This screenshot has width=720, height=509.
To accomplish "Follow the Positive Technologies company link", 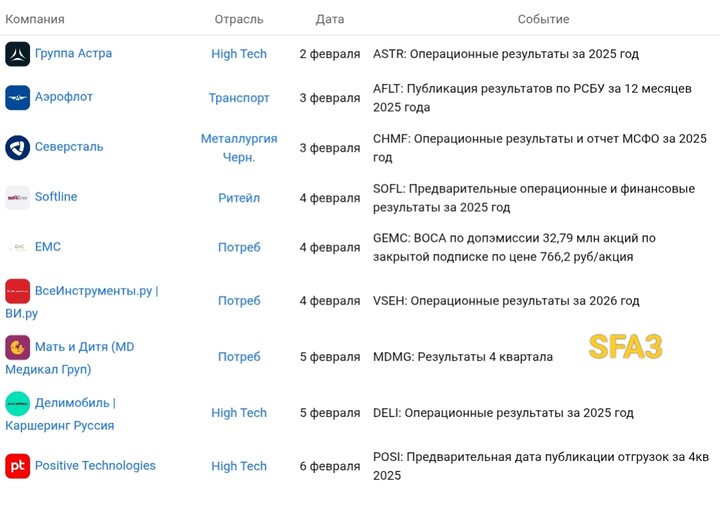I will tap(95, 466).
